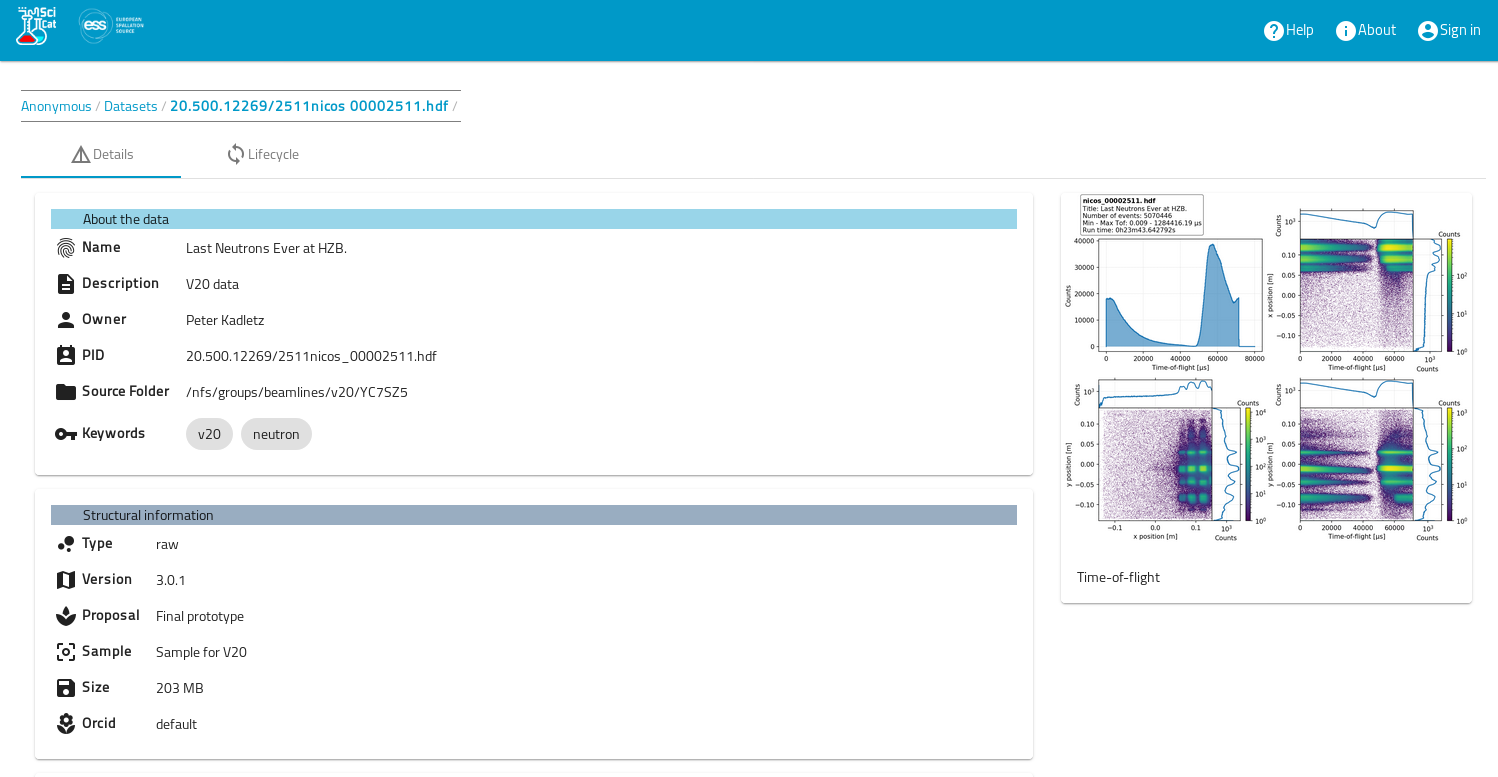Navigate to Datasets breadcrumb

131,106
